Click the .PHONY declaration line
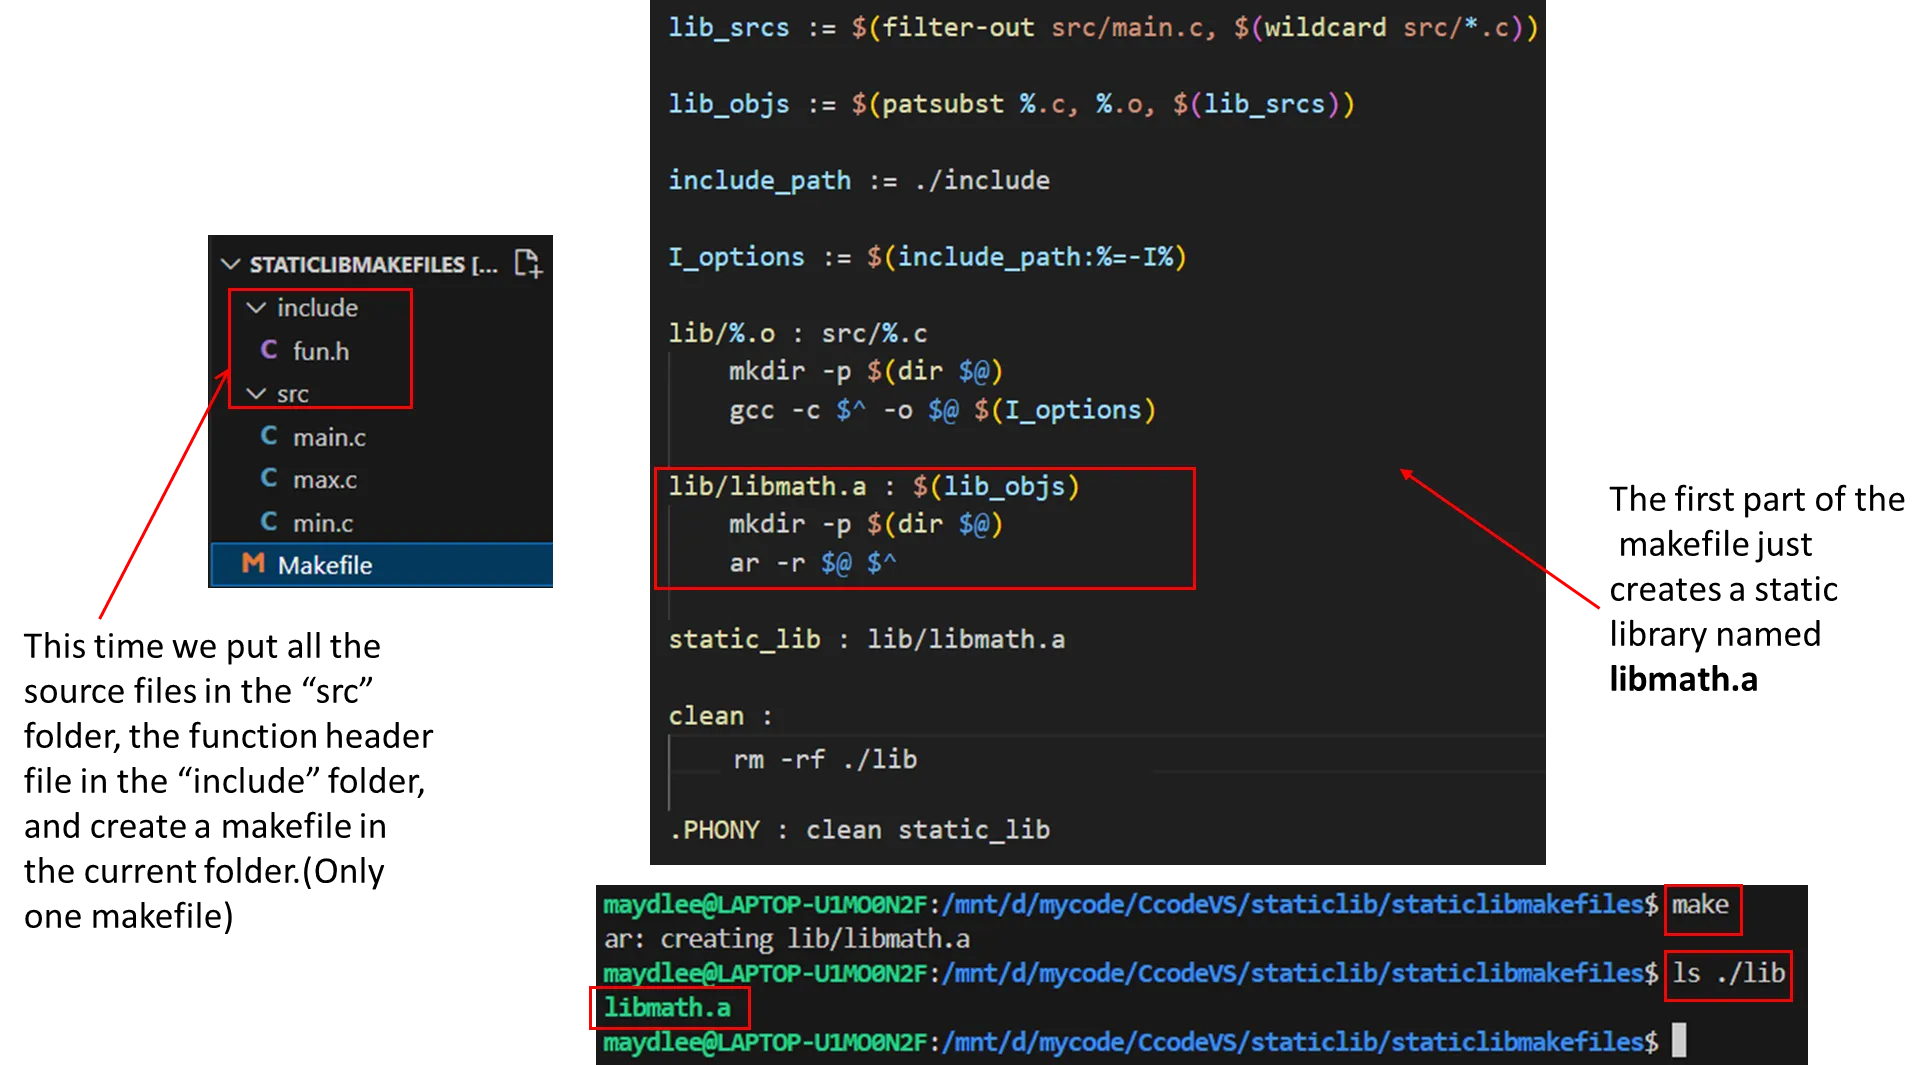This screenshot has height=1065, width=1930. tap(859, 830)
